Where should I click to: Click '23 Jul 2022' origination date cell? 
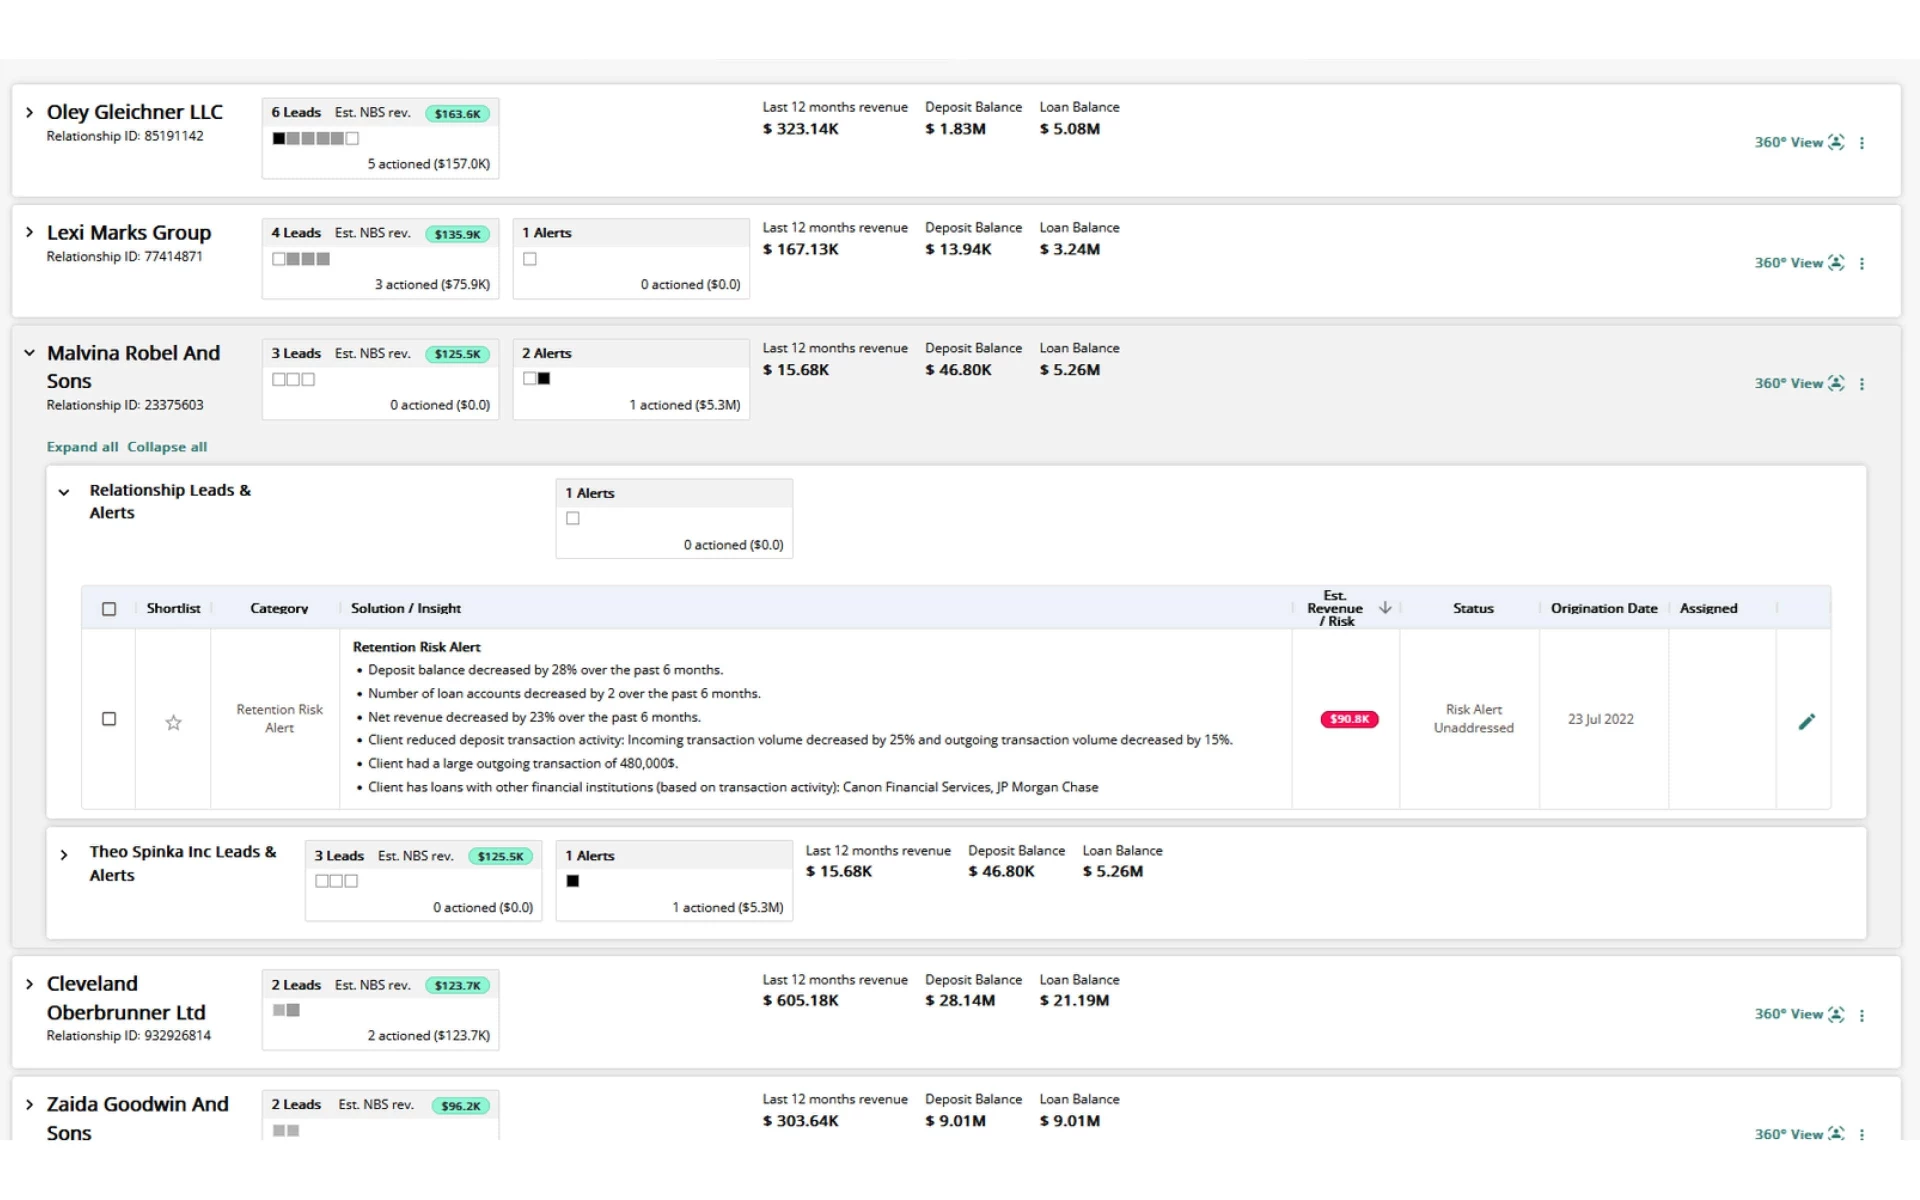pos(1600,719)
